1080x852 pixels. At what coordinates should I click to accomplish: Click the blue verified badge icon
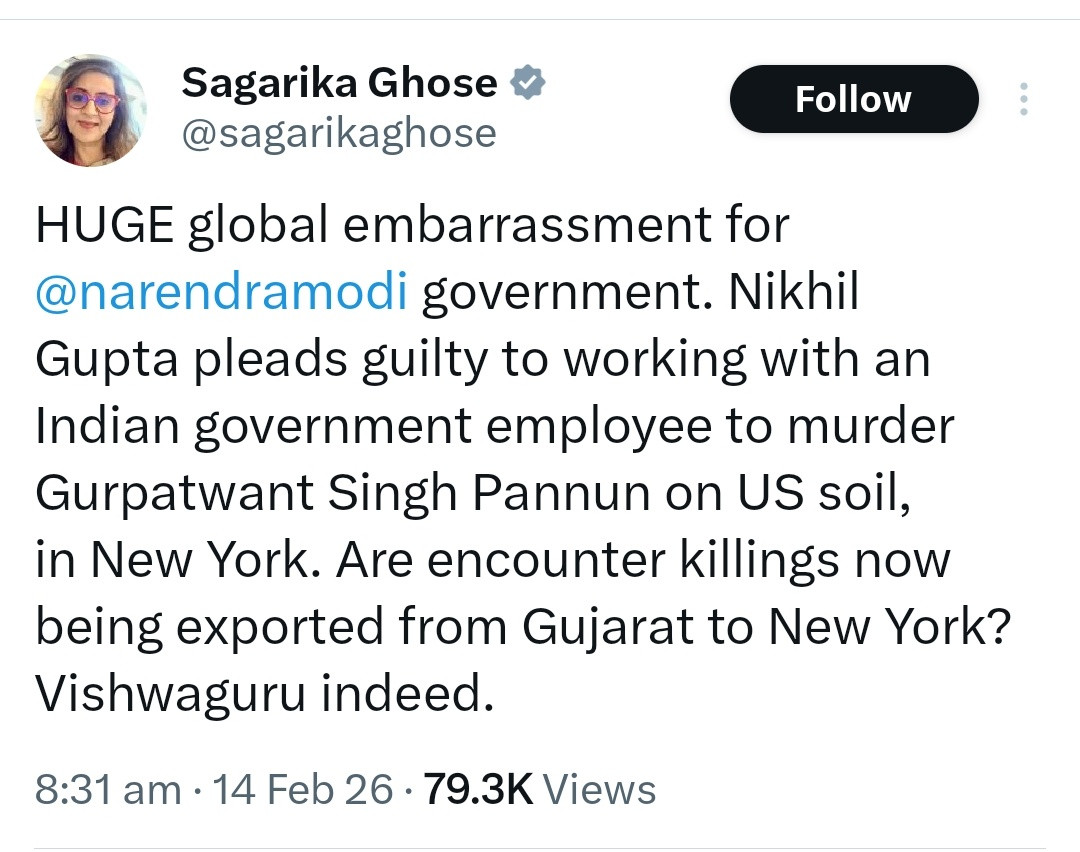[x=527, y=85]
